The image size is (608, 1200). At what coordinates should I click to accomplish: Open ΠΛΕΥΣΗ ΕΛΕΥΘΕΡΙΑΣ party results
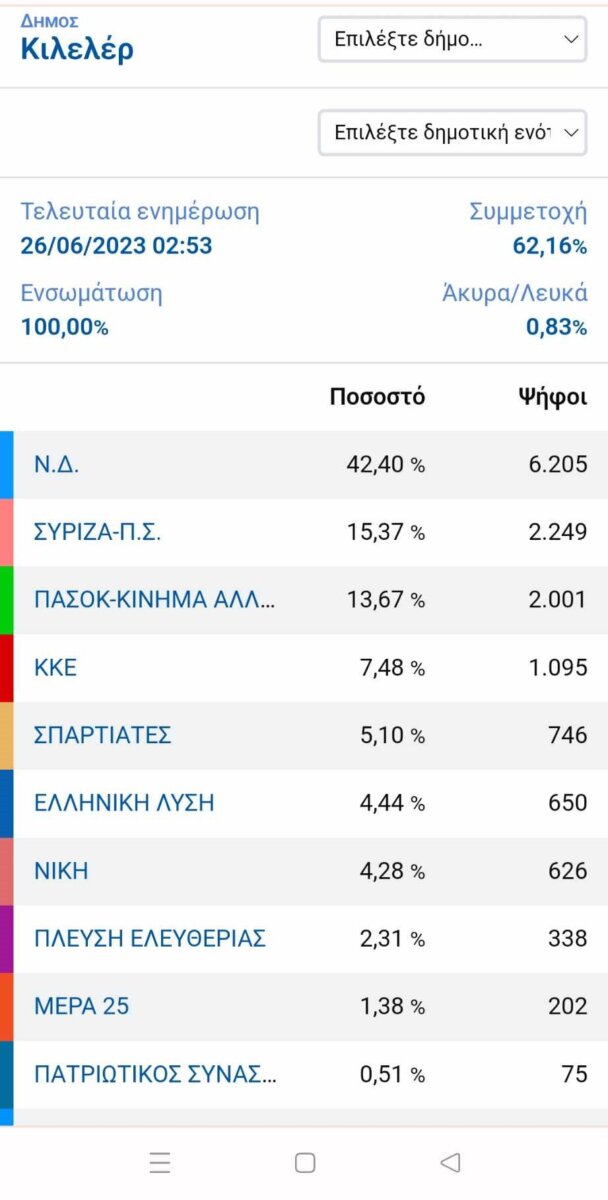[150, 939]
